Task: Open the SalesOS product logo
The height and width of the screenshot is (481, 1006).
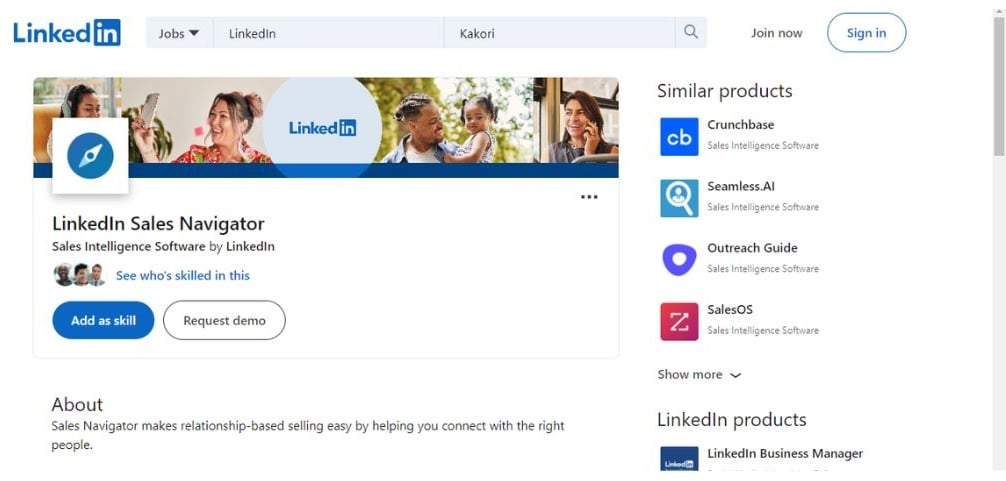Action: 679,321
